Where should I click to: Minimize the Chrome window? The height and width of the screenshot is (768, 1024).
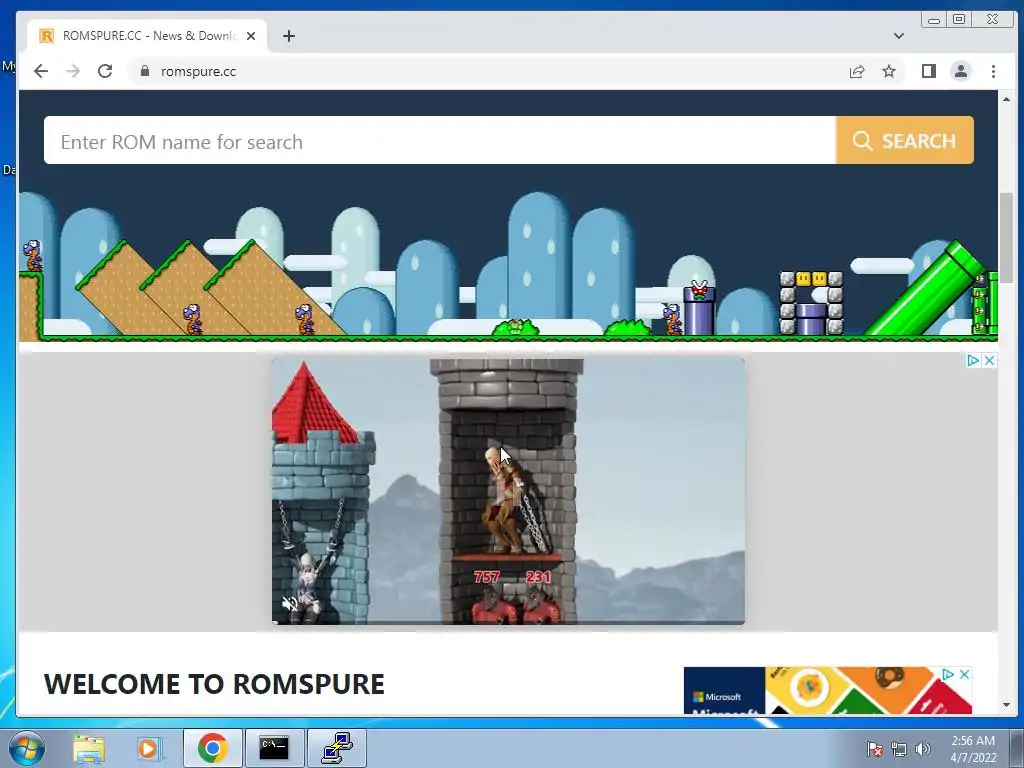pyautogui.click(x=934, y=20)
